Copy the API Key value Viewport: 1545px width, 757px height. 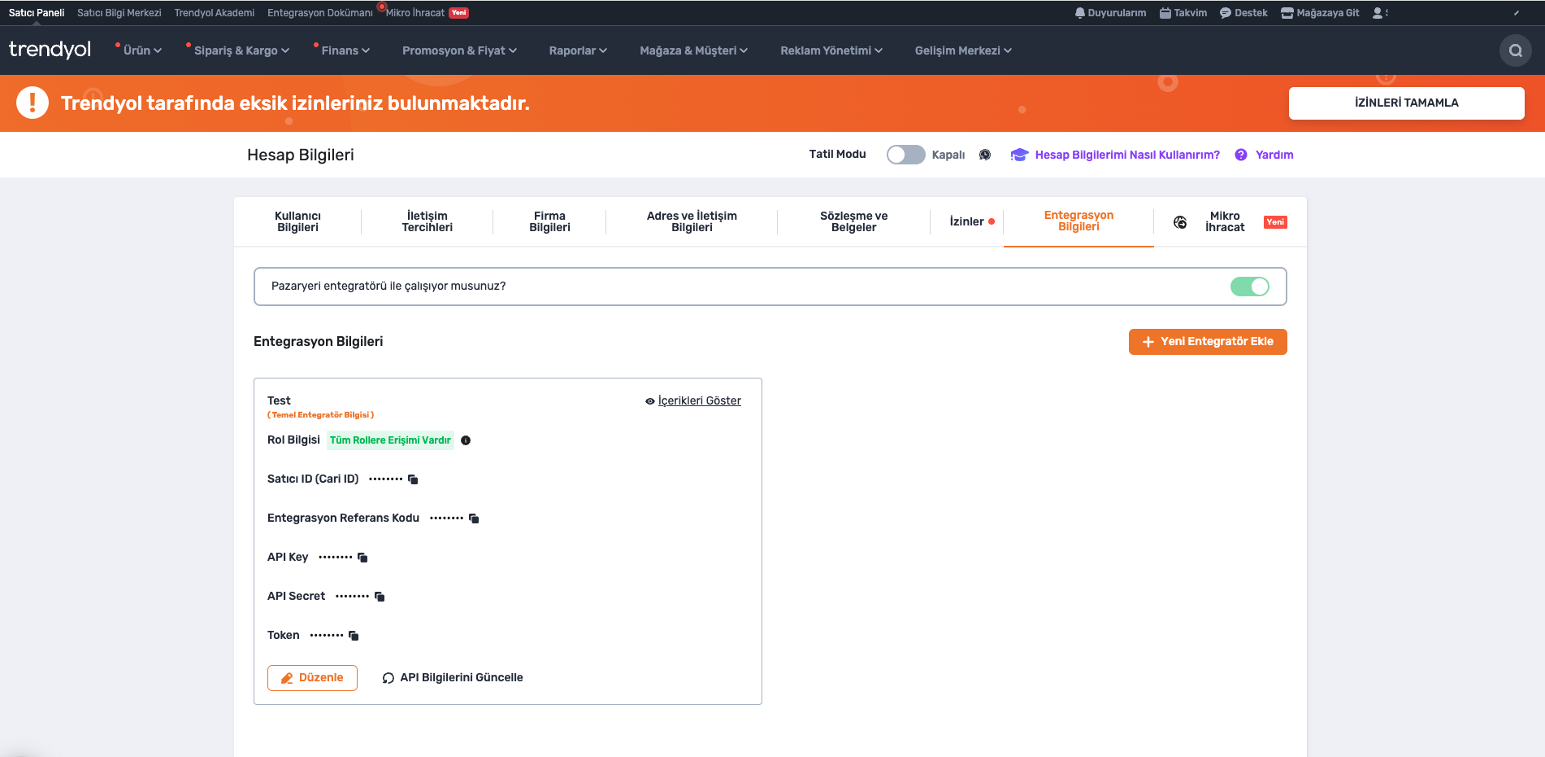(x=363, y=558)
